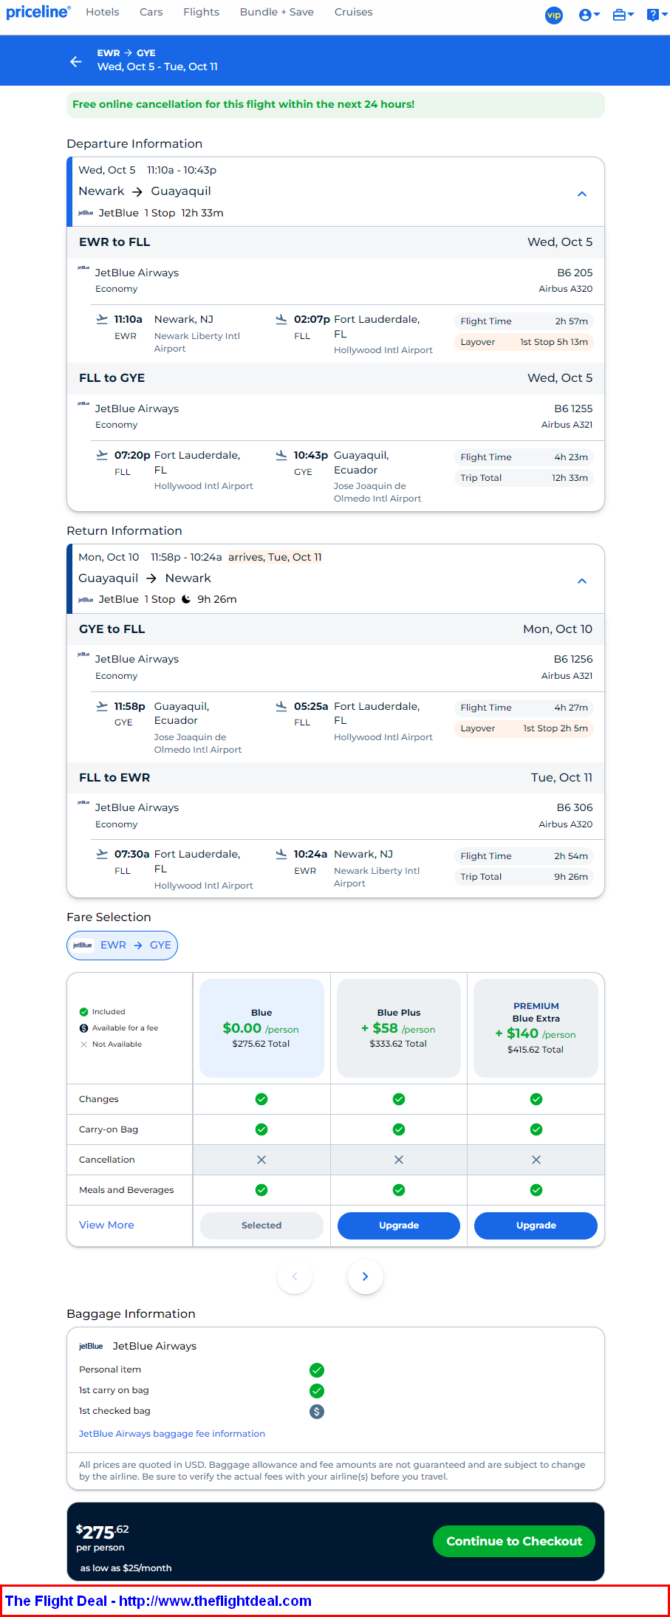Click the arrival plane icon at 10:24a
Image resolution: width=670 pixels, height=1617 pixels.
click(282, 854)
